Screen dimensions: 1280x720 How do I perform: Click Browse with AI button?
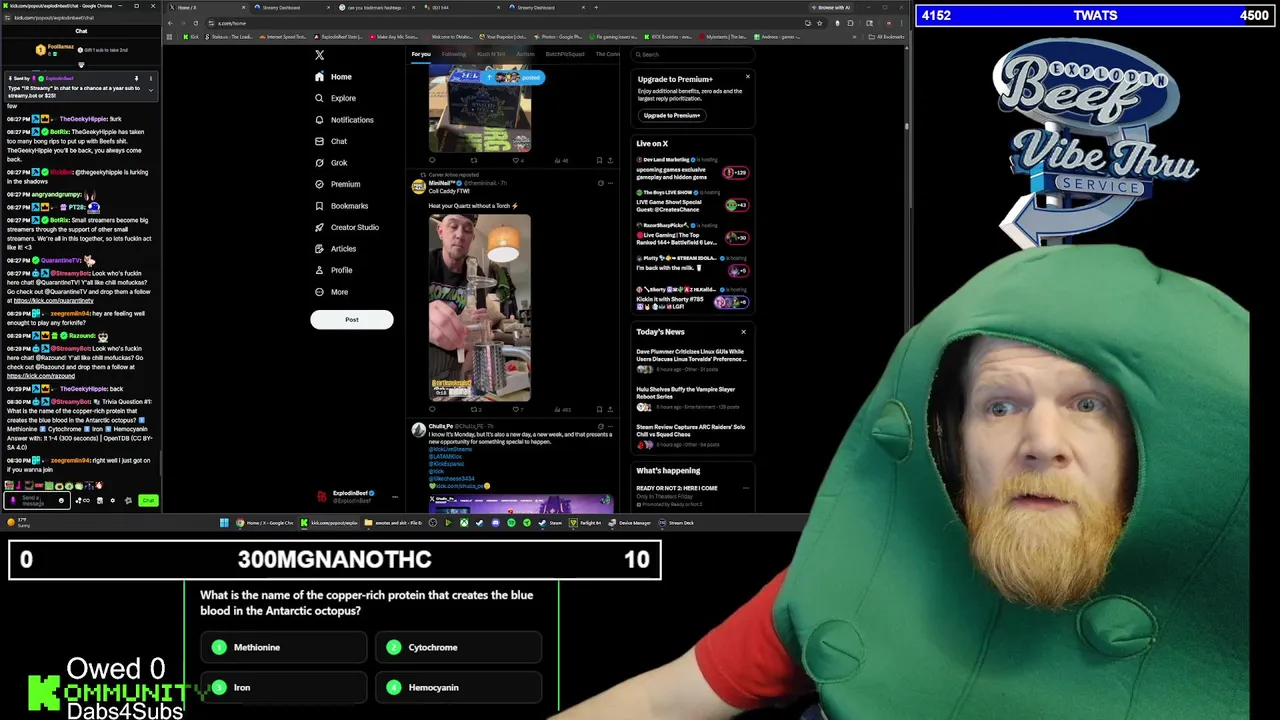point(832,7)
